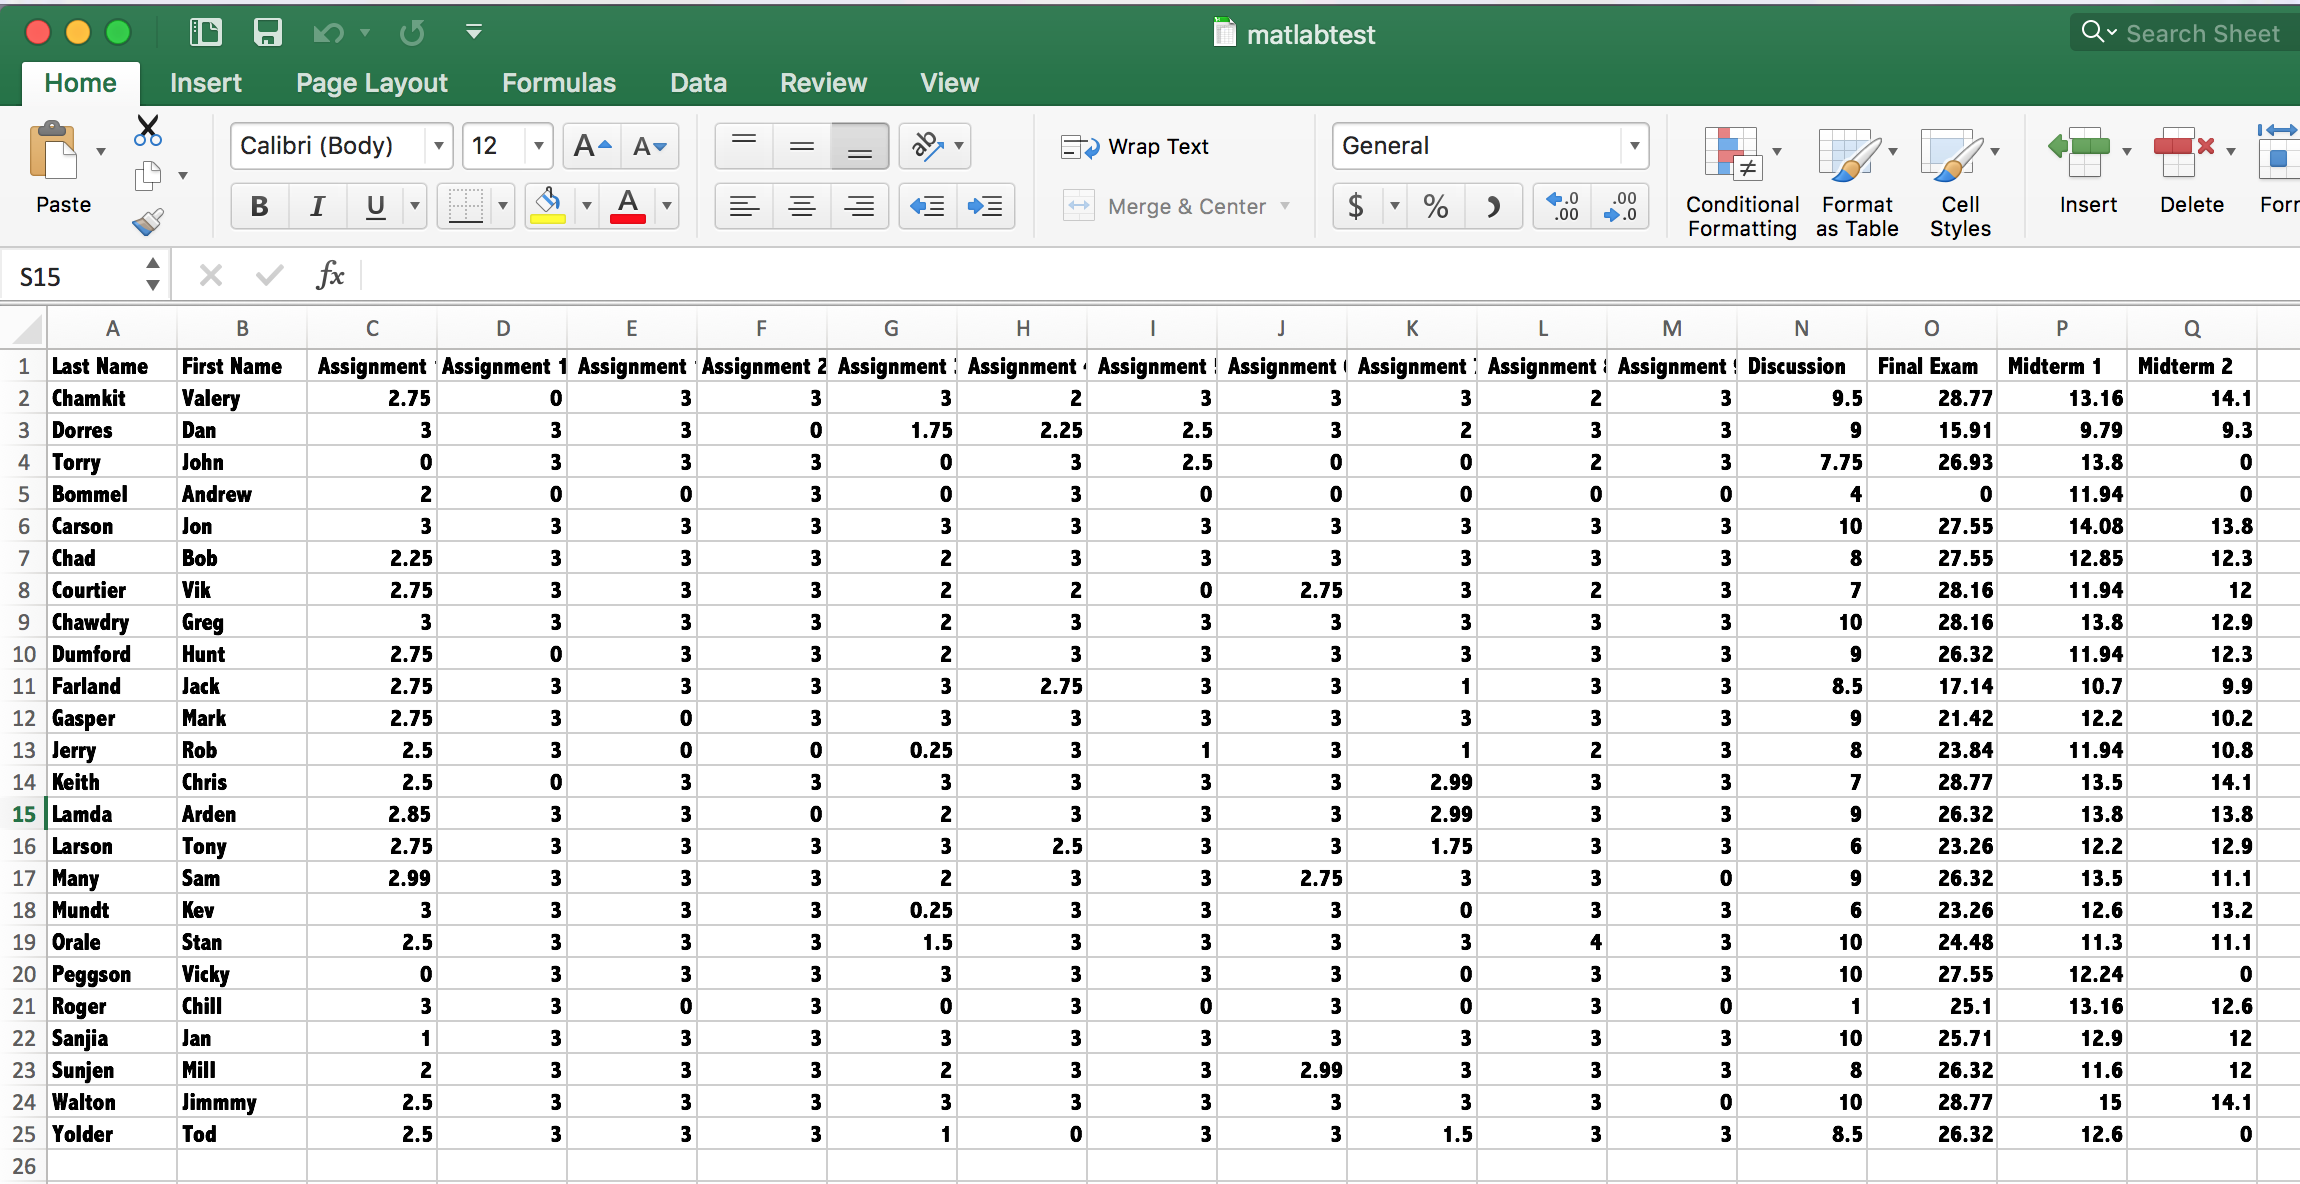Open the Page Layout tab
This screenshot has height=1184, width=2300.
pos(371,83)
